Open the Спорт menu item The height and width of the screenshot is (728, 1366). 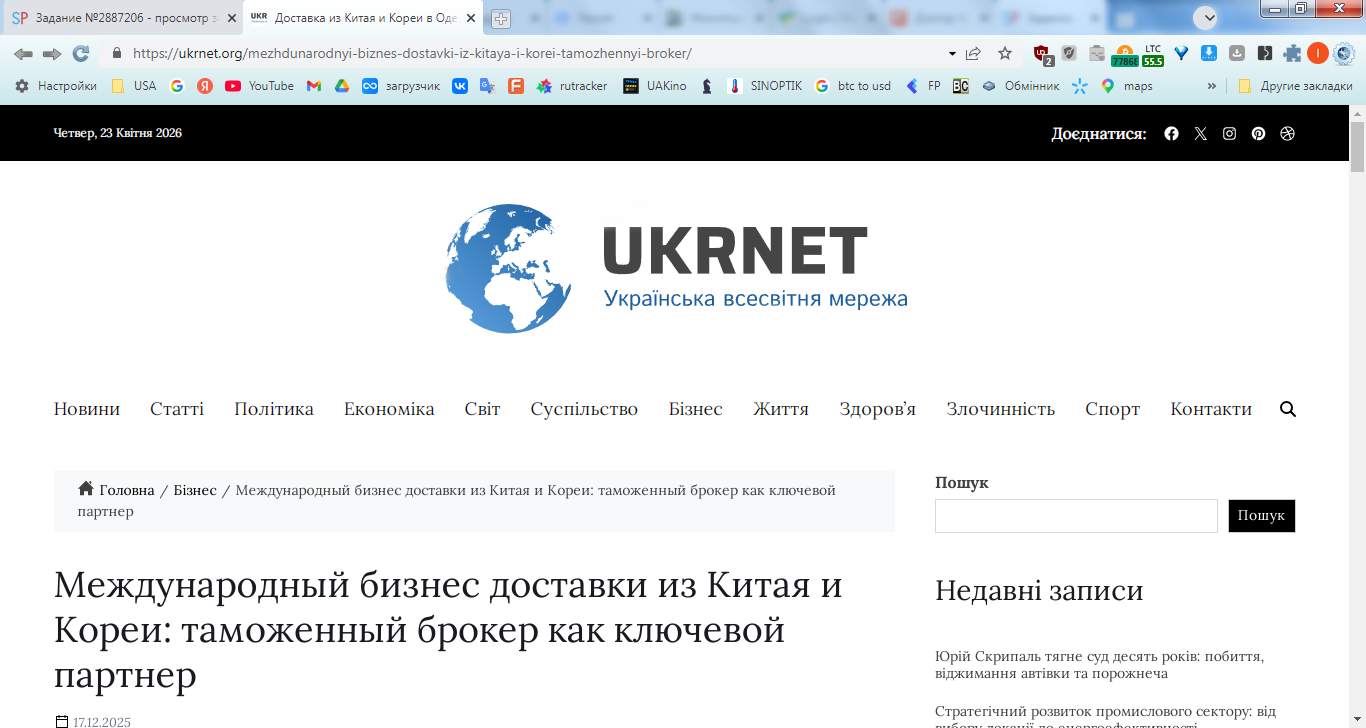click(x=1112, y=409)
